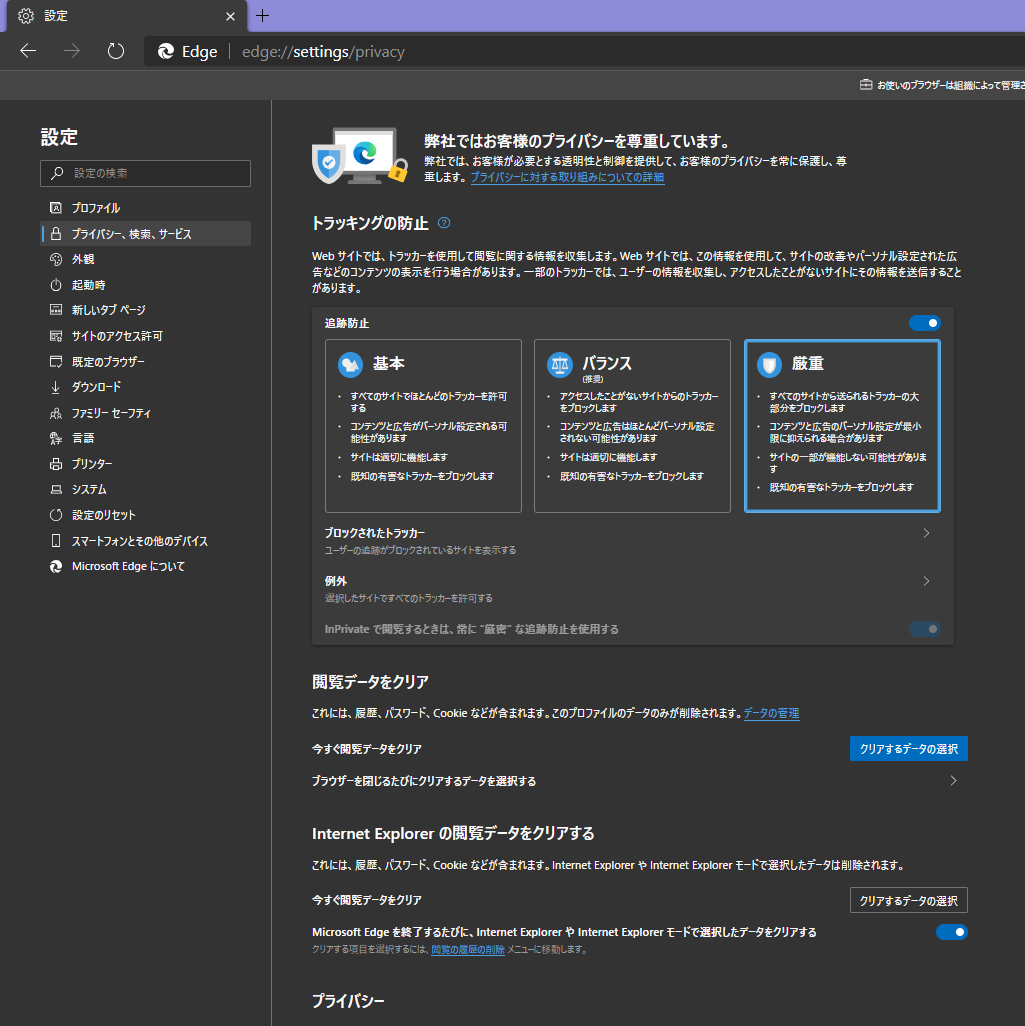
Task: Toggle InPrivate 厳密 tracking prevention switch
Action: [x=924, y=629]
